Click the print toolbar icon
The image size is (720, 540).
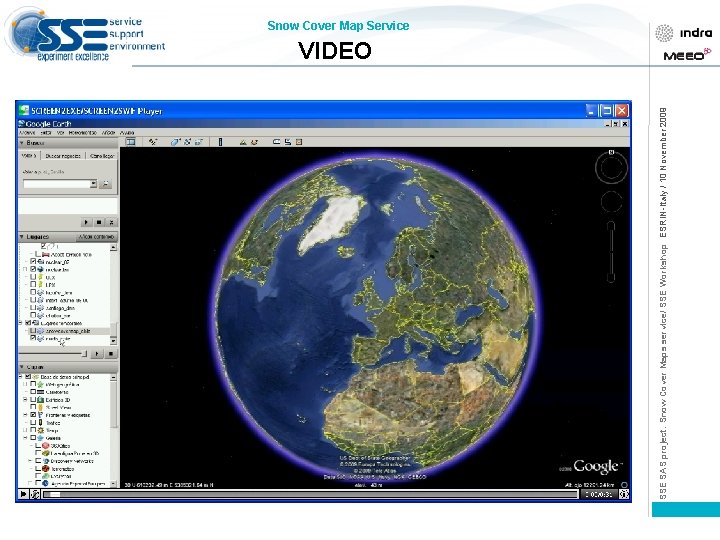[x=287, y=142]
